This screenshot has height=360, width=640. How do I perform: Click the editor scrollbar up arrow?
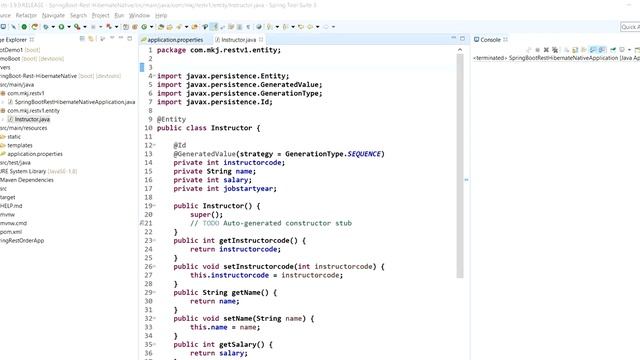point(460,50)
